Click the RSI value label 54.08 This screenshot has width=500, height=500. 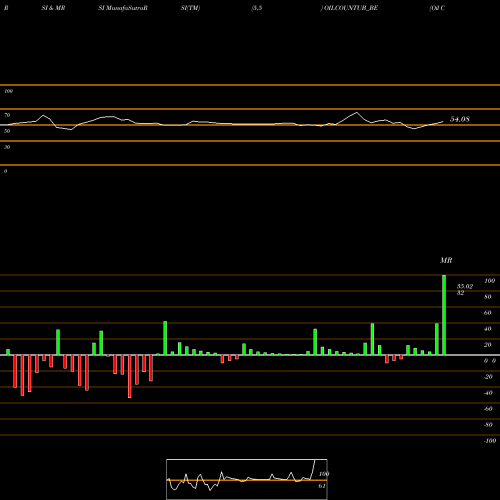(x=460, y=119)
